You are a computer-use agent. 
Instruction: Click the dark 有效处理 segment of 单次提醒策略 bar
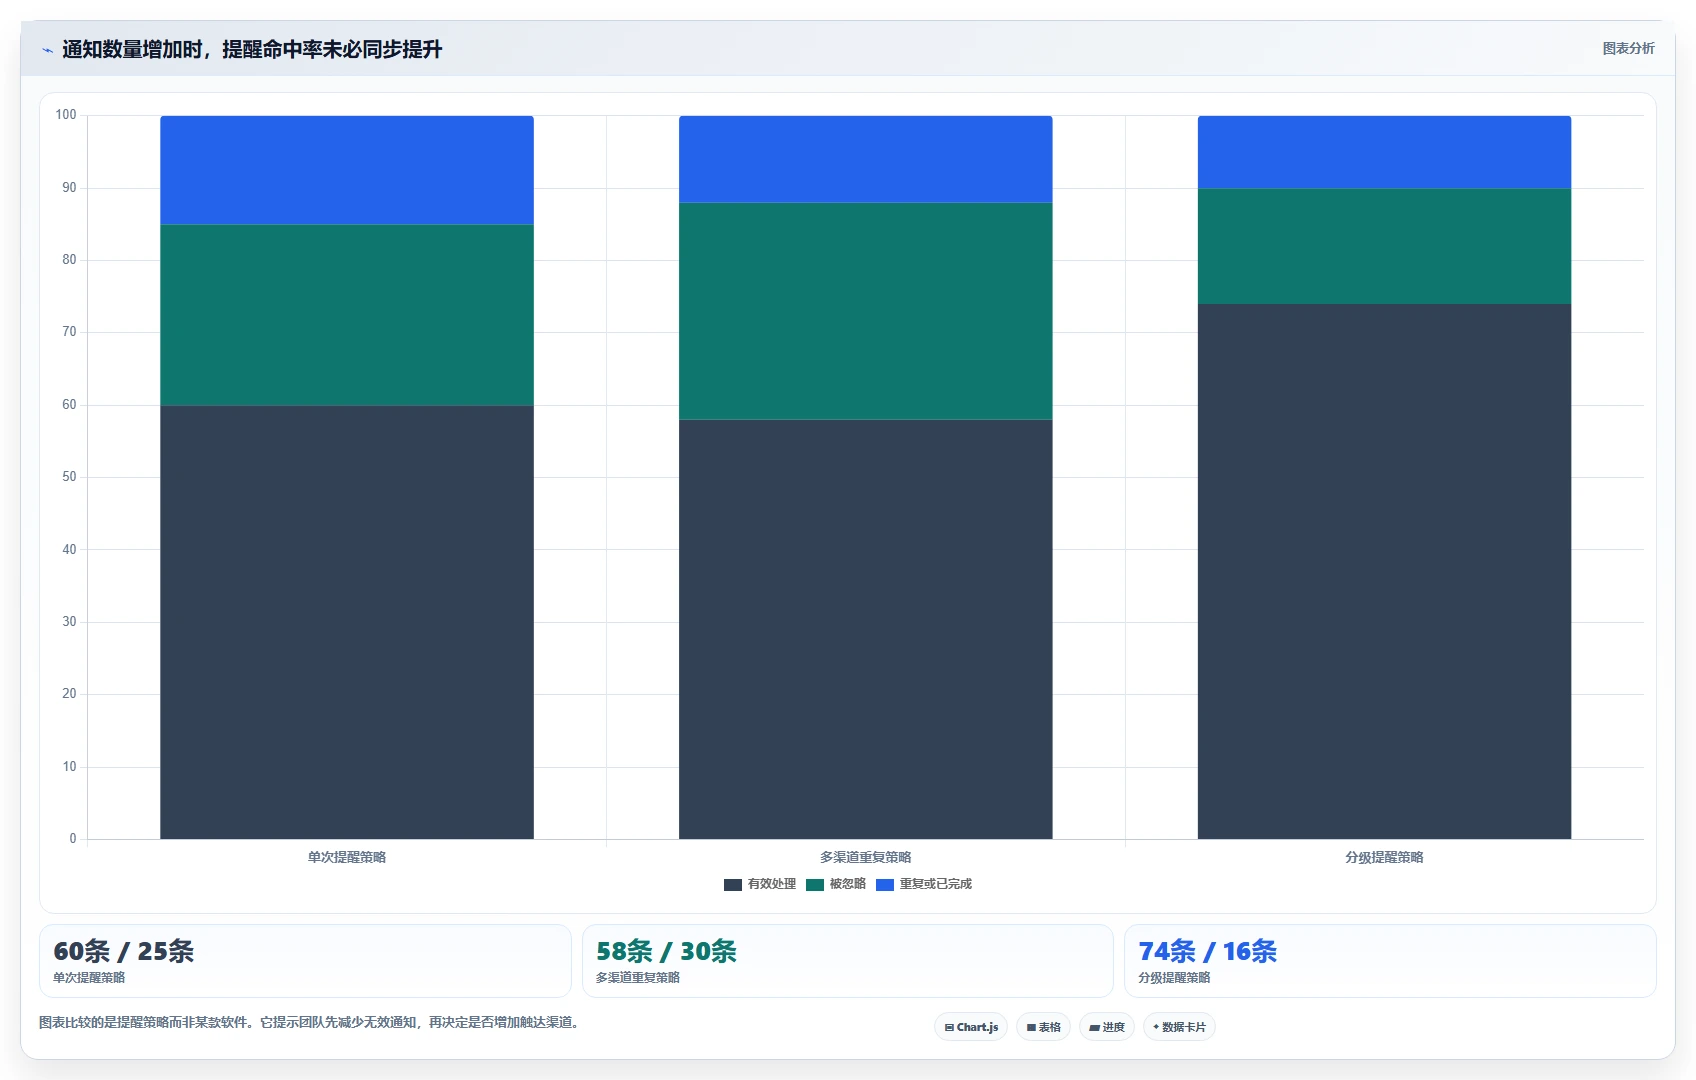(x=347, y=622)
